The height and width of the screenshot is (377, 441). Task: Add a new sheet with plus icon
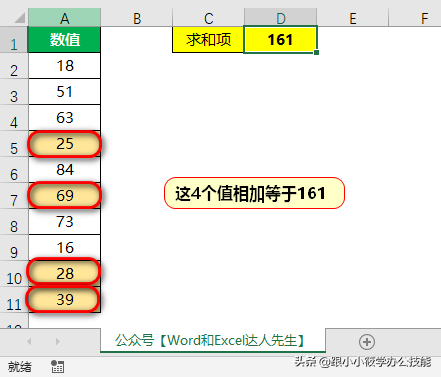[367, 342]
